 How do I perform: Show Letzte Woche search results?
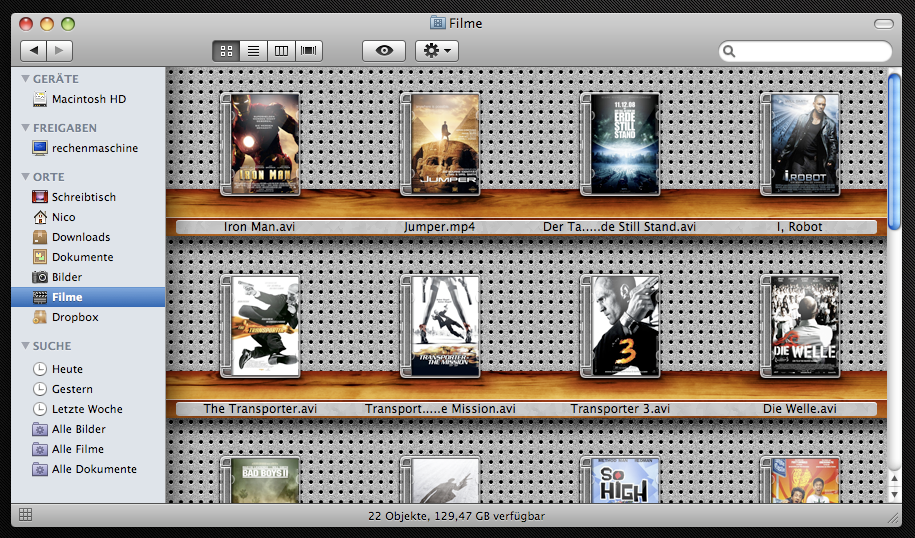[x=88, y=409]
